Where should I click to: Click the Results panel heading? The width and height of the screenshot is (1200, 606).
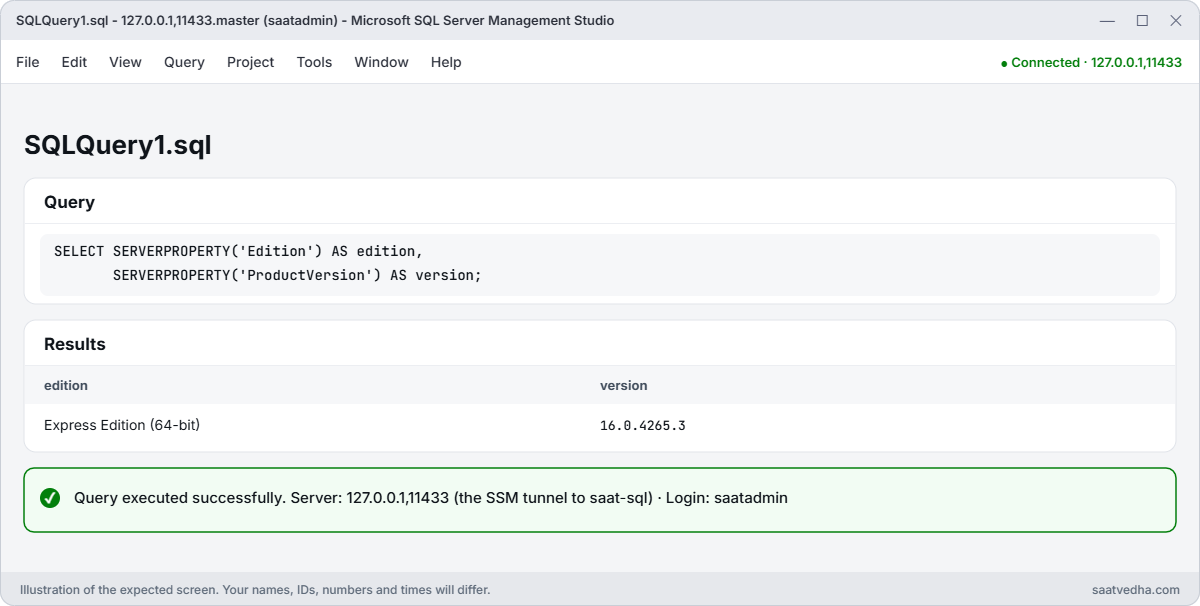[x=75, y=344]
